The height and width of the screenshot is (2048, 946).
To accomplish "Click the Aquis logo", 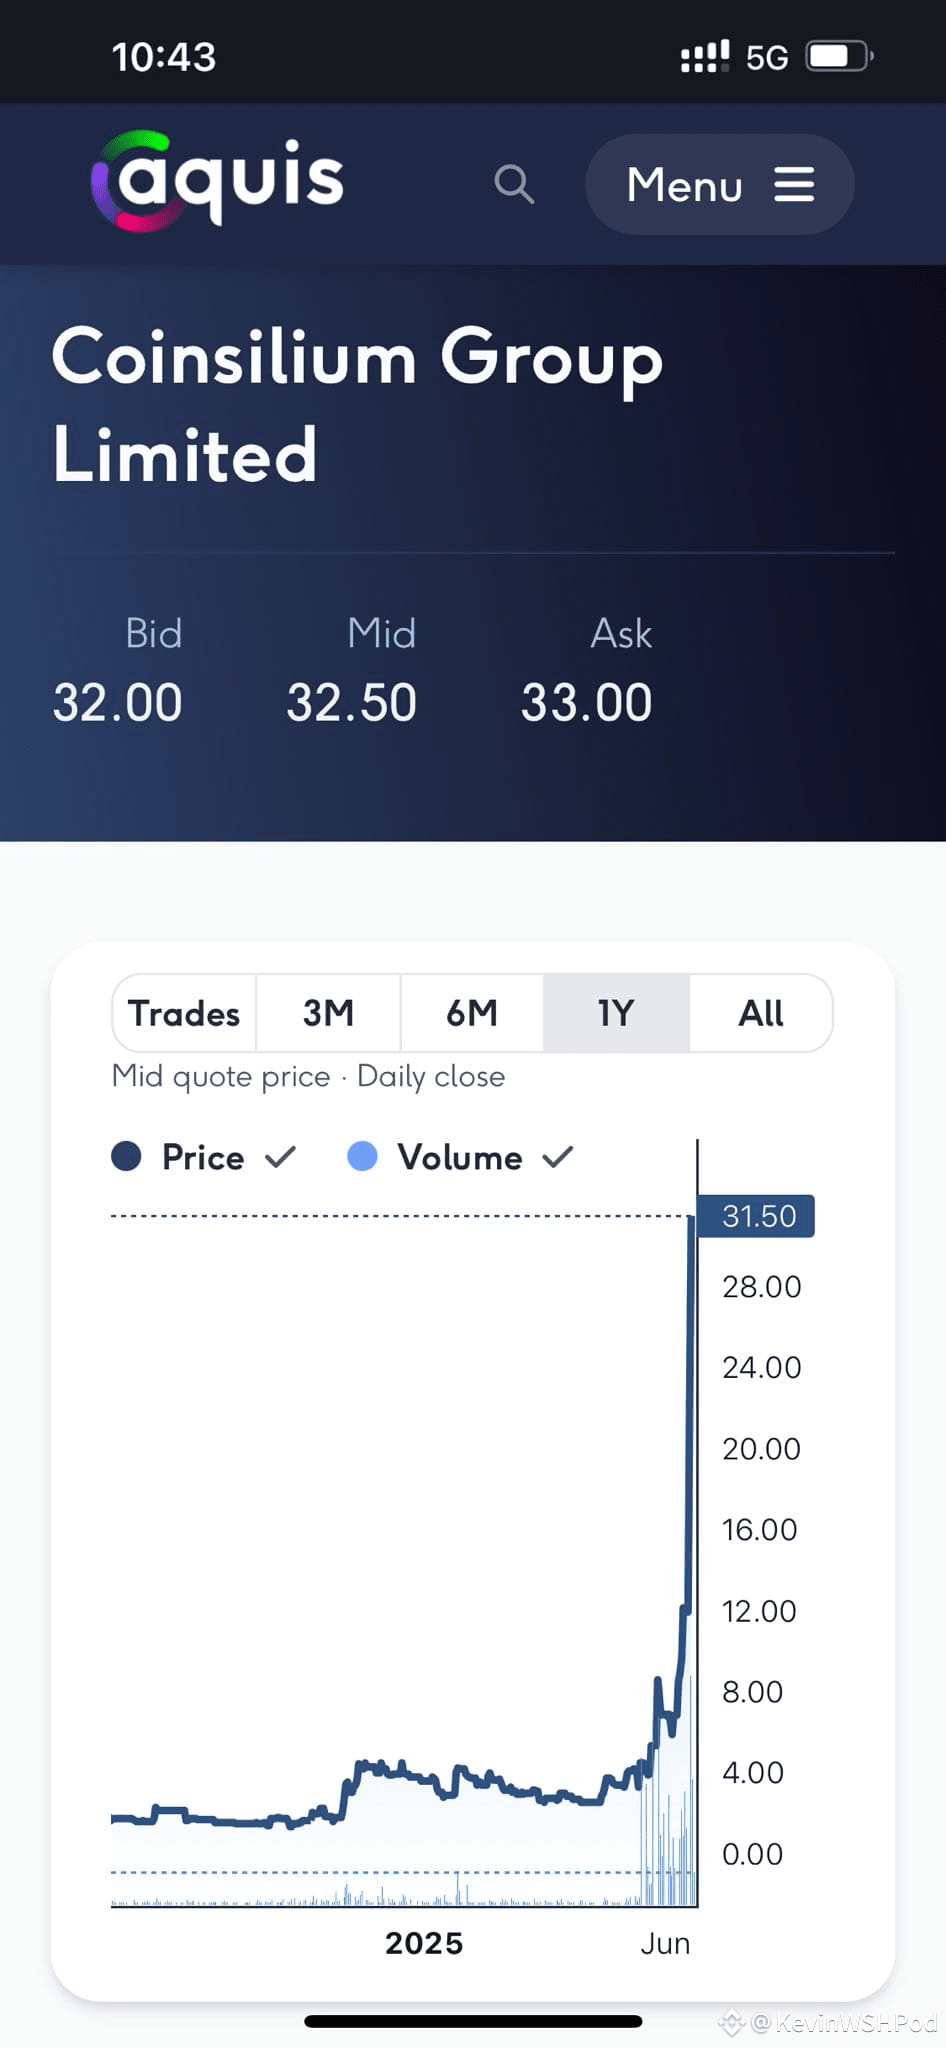I will (217, 181).
